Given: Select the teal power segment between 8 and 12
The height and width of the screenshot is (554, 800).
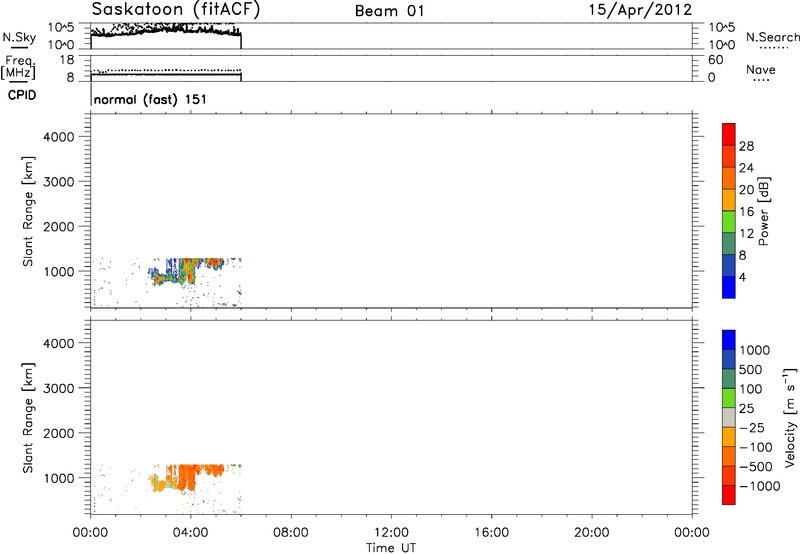Looking at the screenshot, I should 729,243.
